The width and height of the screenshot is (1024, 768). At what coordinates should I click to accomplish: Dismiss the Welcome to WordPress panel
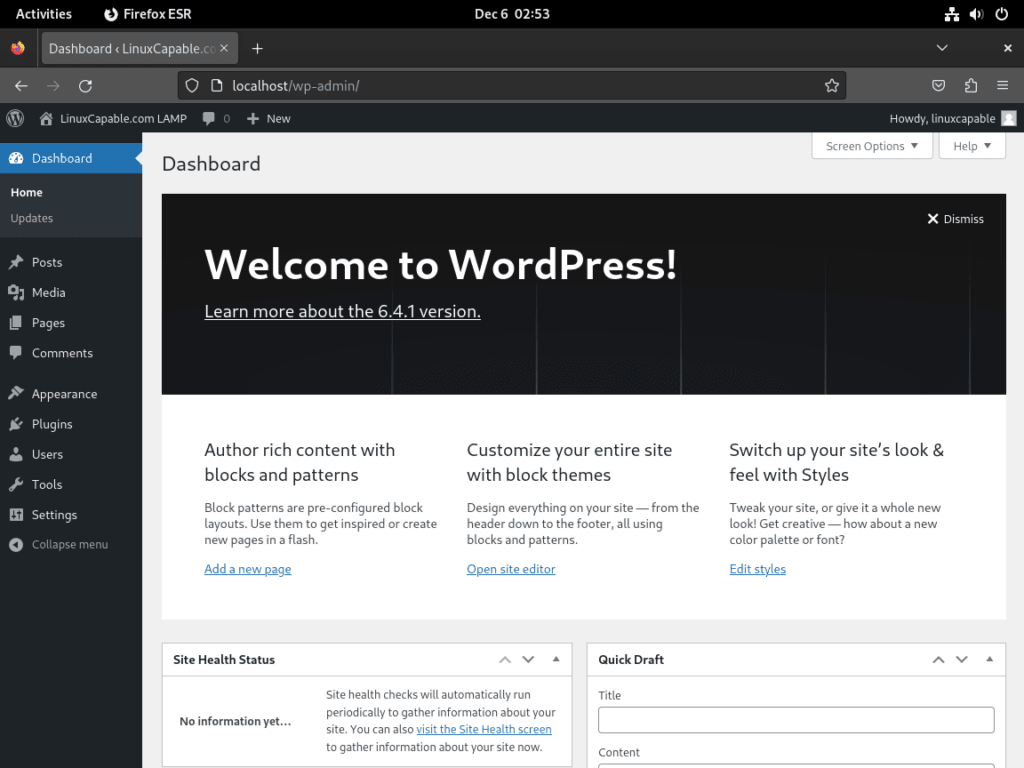(x=954, y=218)
